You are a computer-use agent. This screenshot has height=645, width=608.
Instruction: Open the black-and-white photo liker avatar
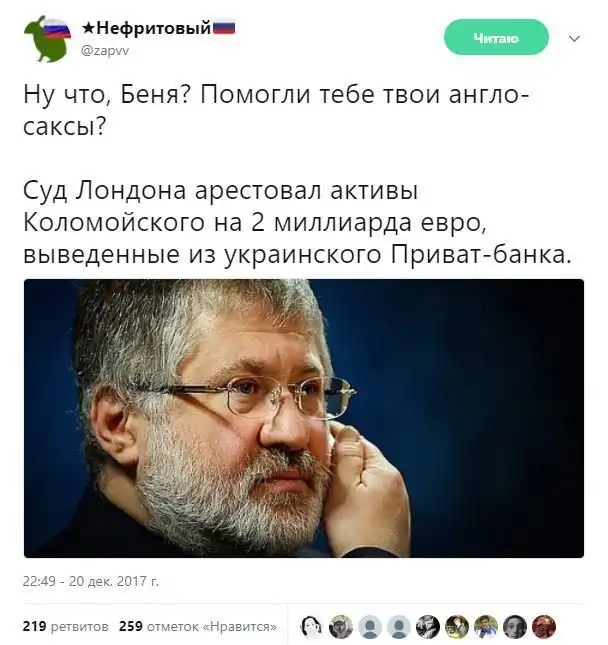tap(428, 626)
